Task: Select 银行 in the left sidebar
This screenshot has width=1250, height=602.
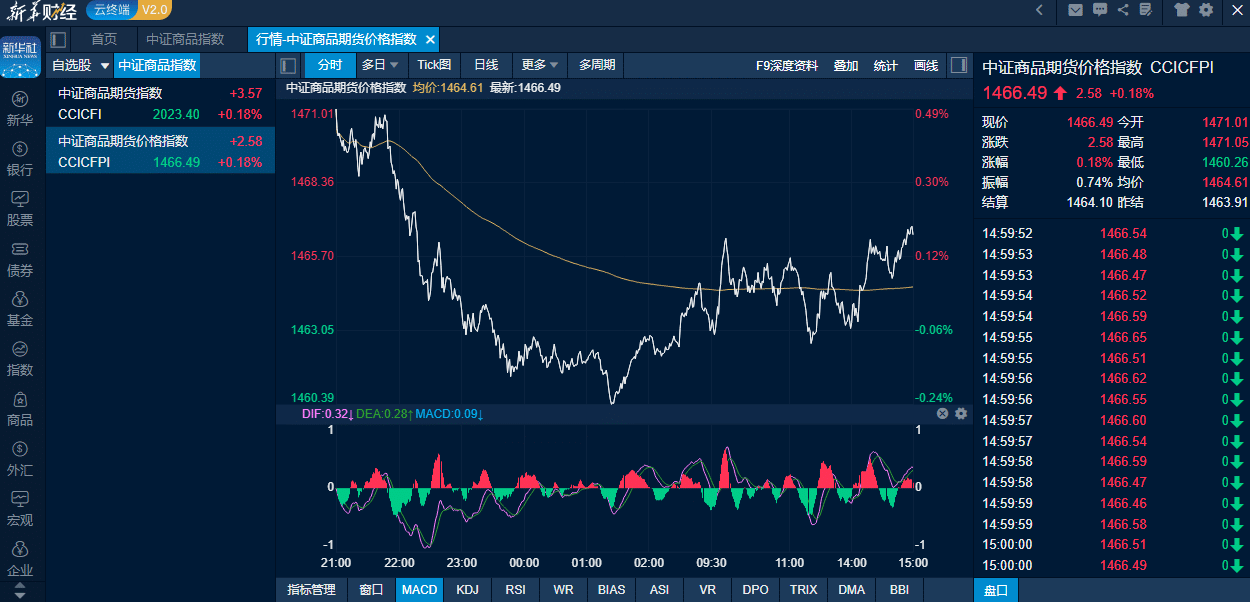Action: pos(20,158)
